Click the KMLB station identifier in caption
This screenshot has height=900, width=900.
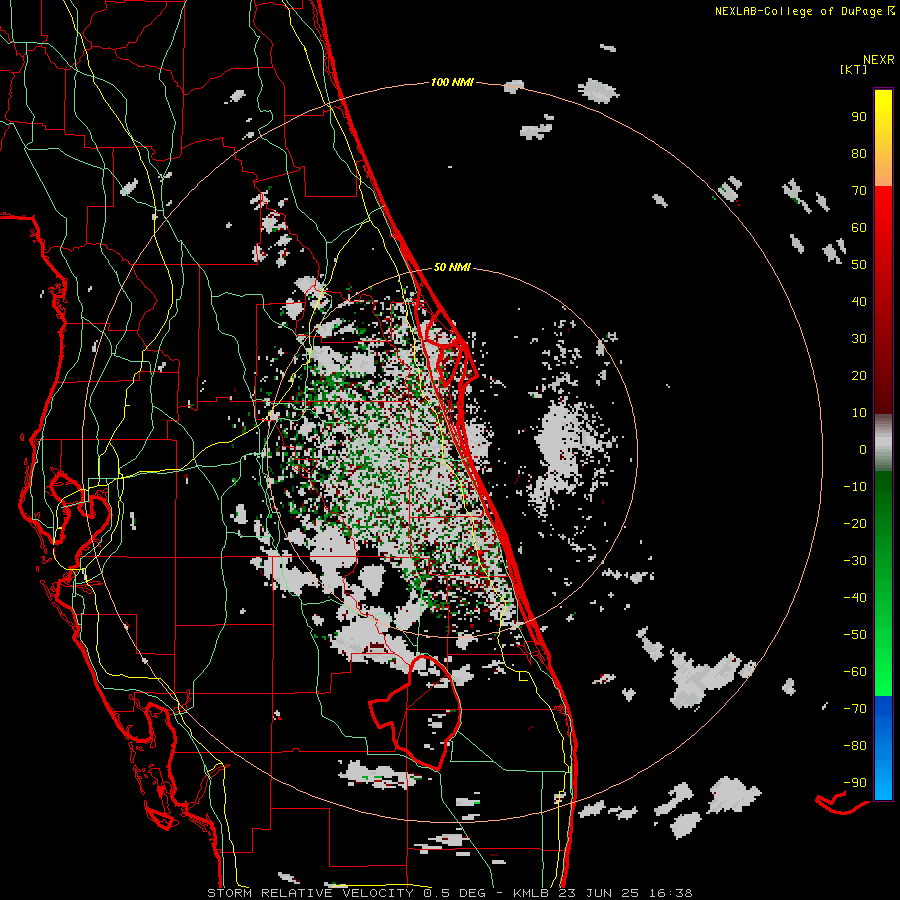pyautogui.click(x=531, y=893)
